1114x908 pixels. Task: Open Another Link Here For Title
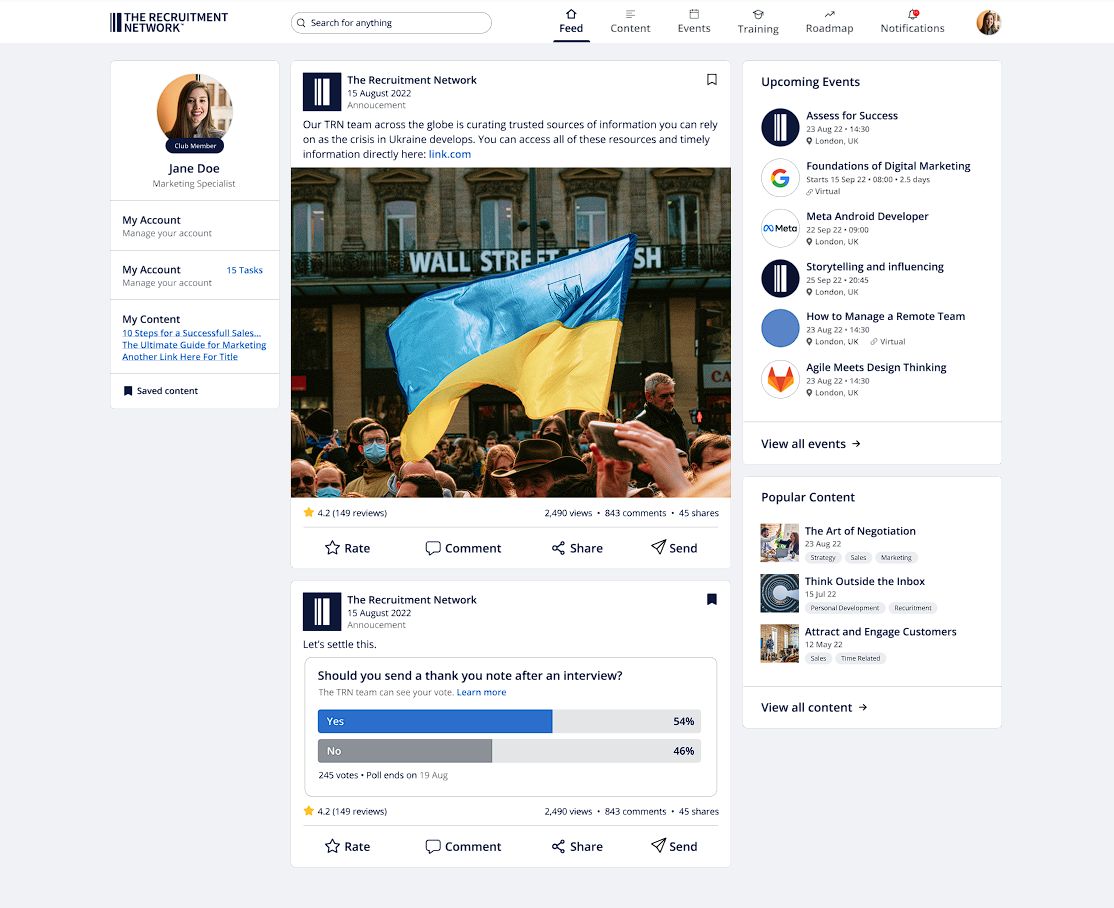(180, 357)
